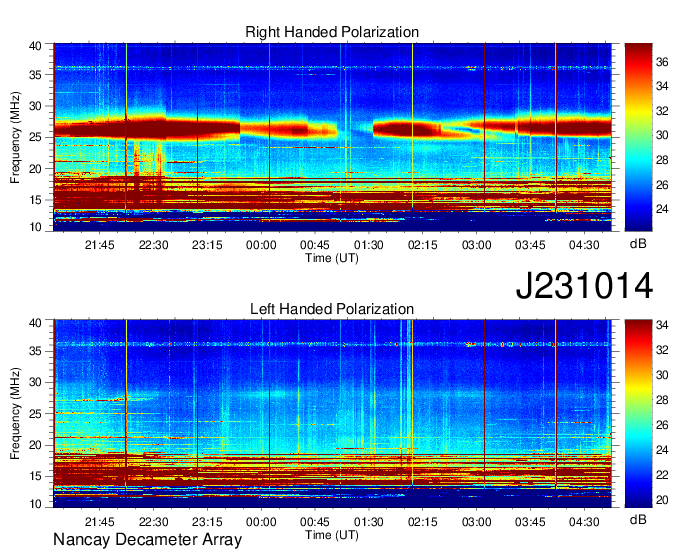Click the 'dB' unit label under left-handed color bar
Image resolution: width=680 pixels, height=552 pixels.
click(638, 519)
